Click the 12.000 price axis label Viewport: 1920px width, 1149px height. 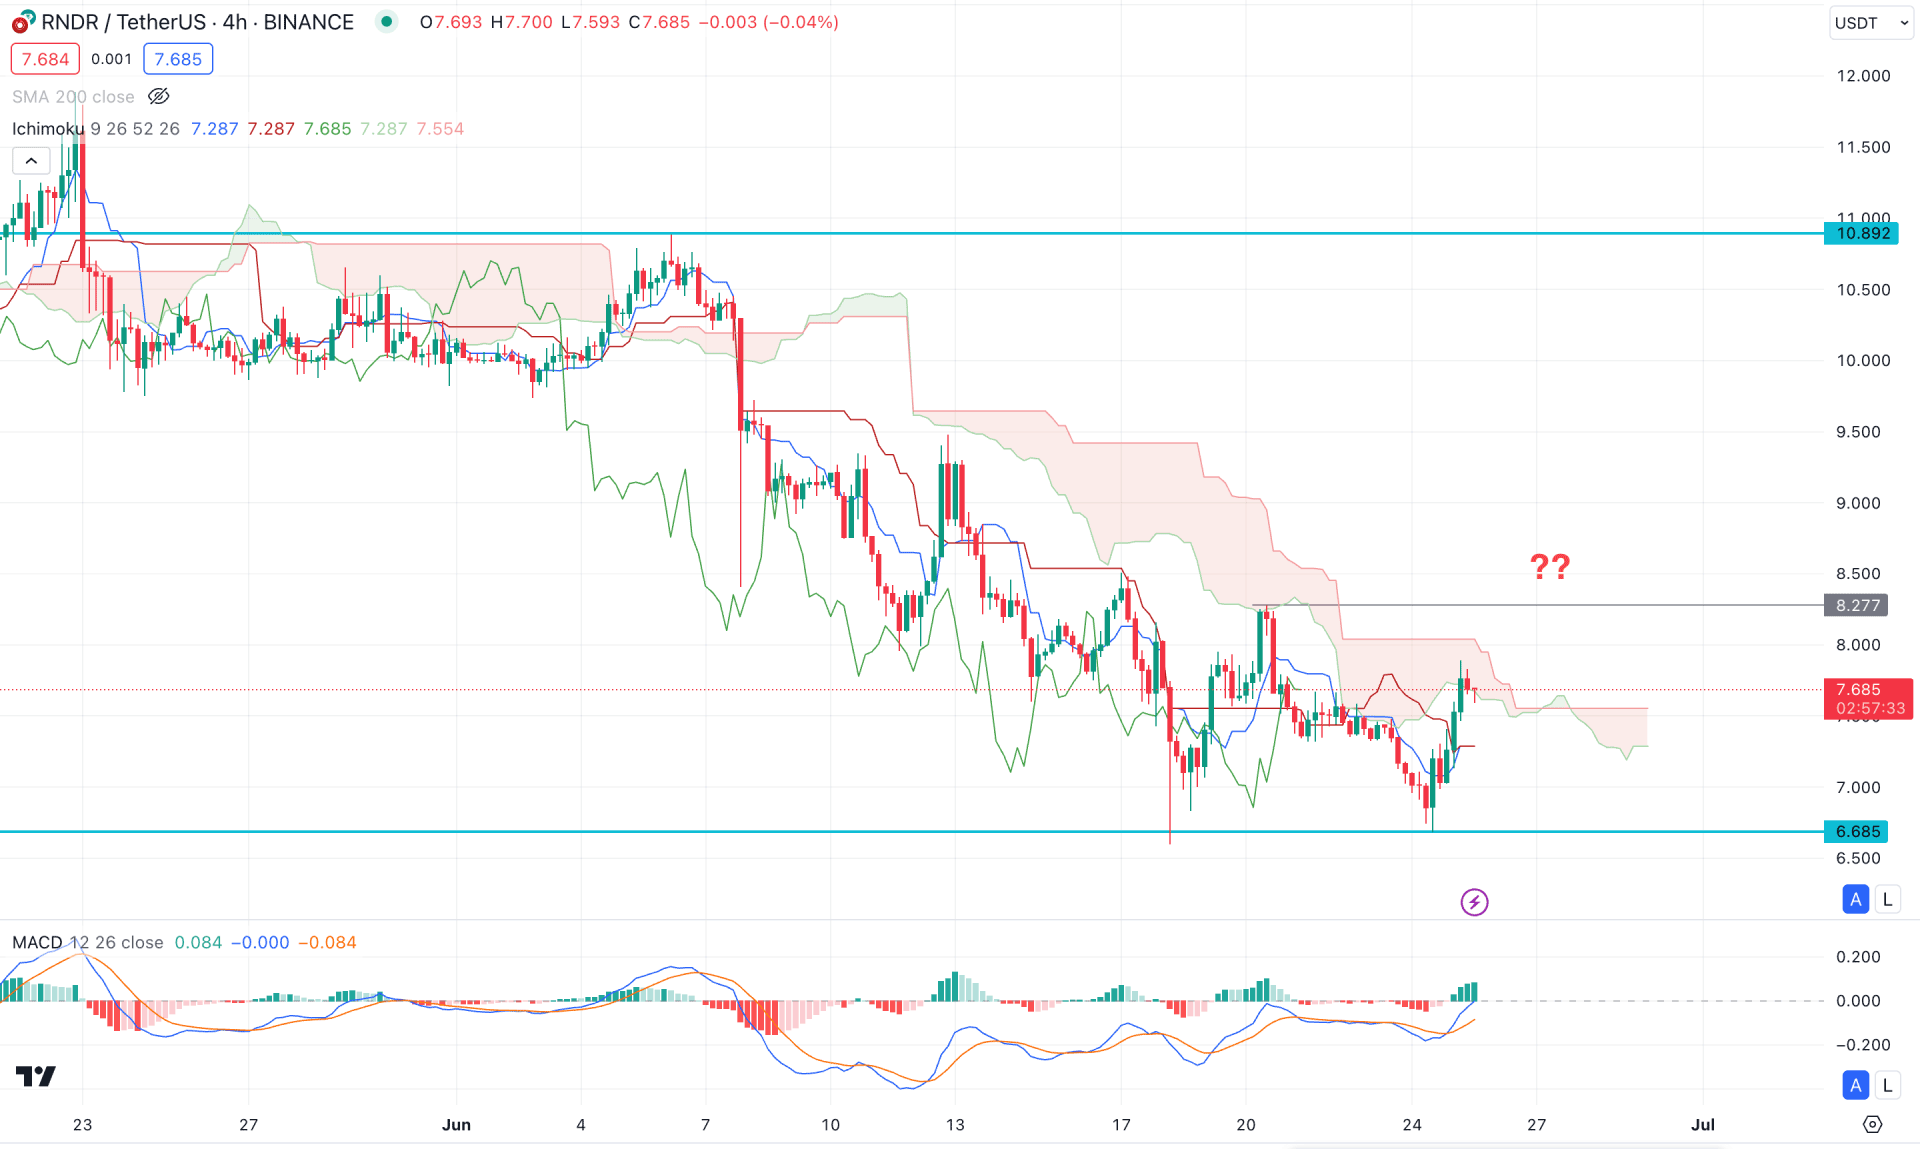pyautogui.click(x=1863, y=76)
